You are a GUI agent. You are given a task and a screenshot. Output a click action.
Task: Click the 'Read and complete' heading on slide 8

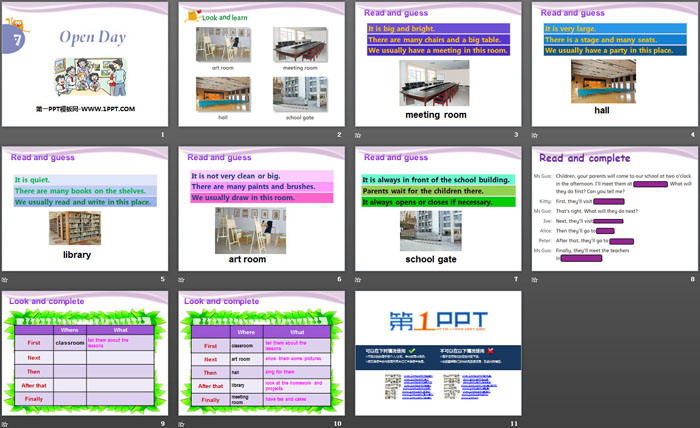click(585, 158)
